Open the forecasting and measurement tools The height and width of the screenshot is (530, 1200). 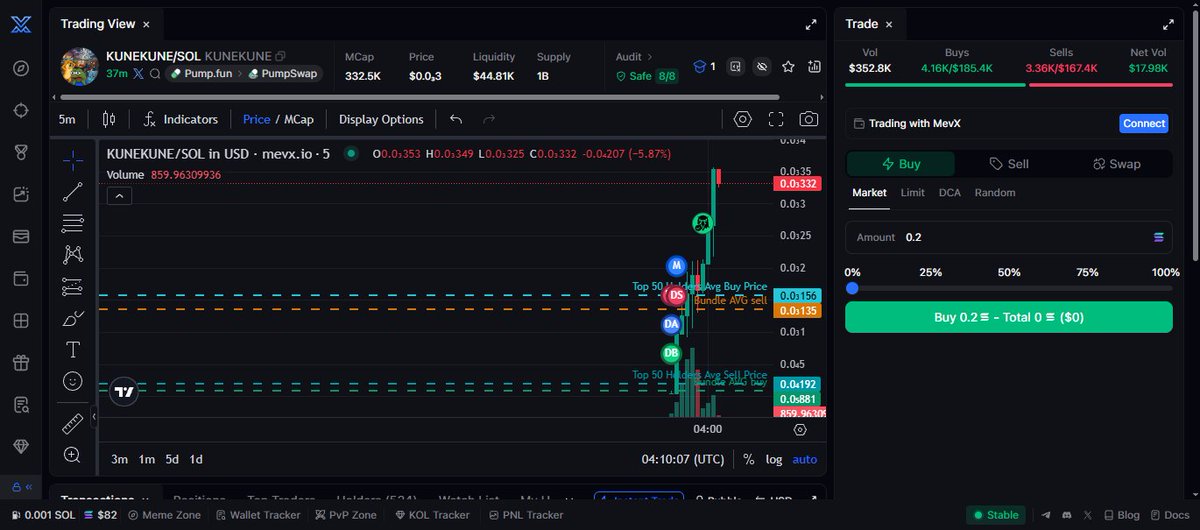(x=73, y=286)
